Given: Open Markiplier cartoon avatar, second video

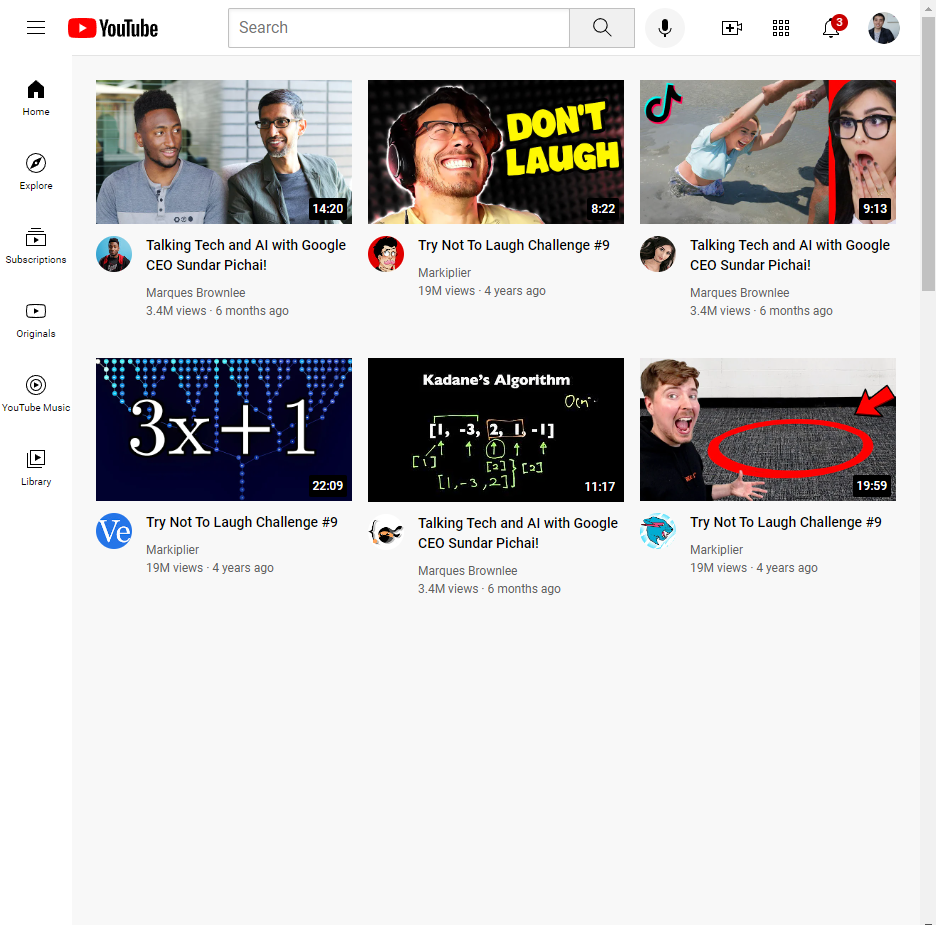Looking at the screenshot, I should point(386,254).
